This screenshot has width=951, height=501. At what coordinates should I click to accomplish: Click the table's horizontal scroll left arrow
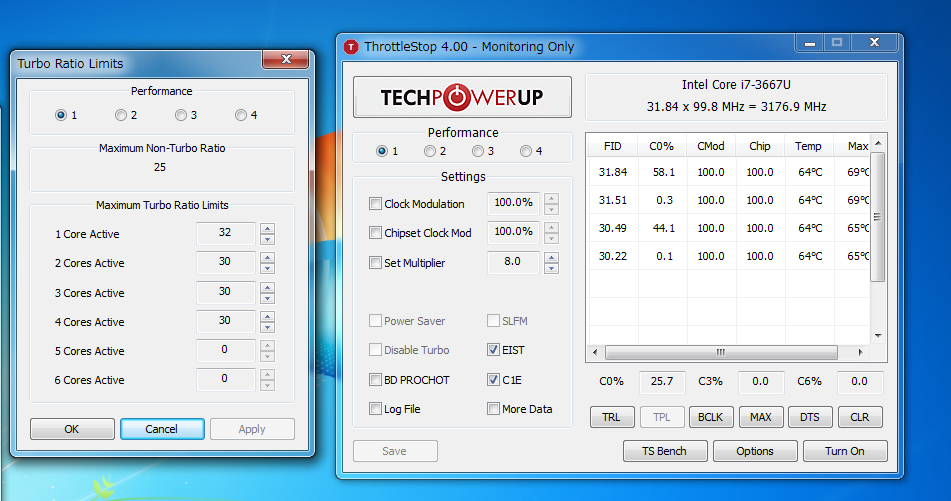coord(594,352)
